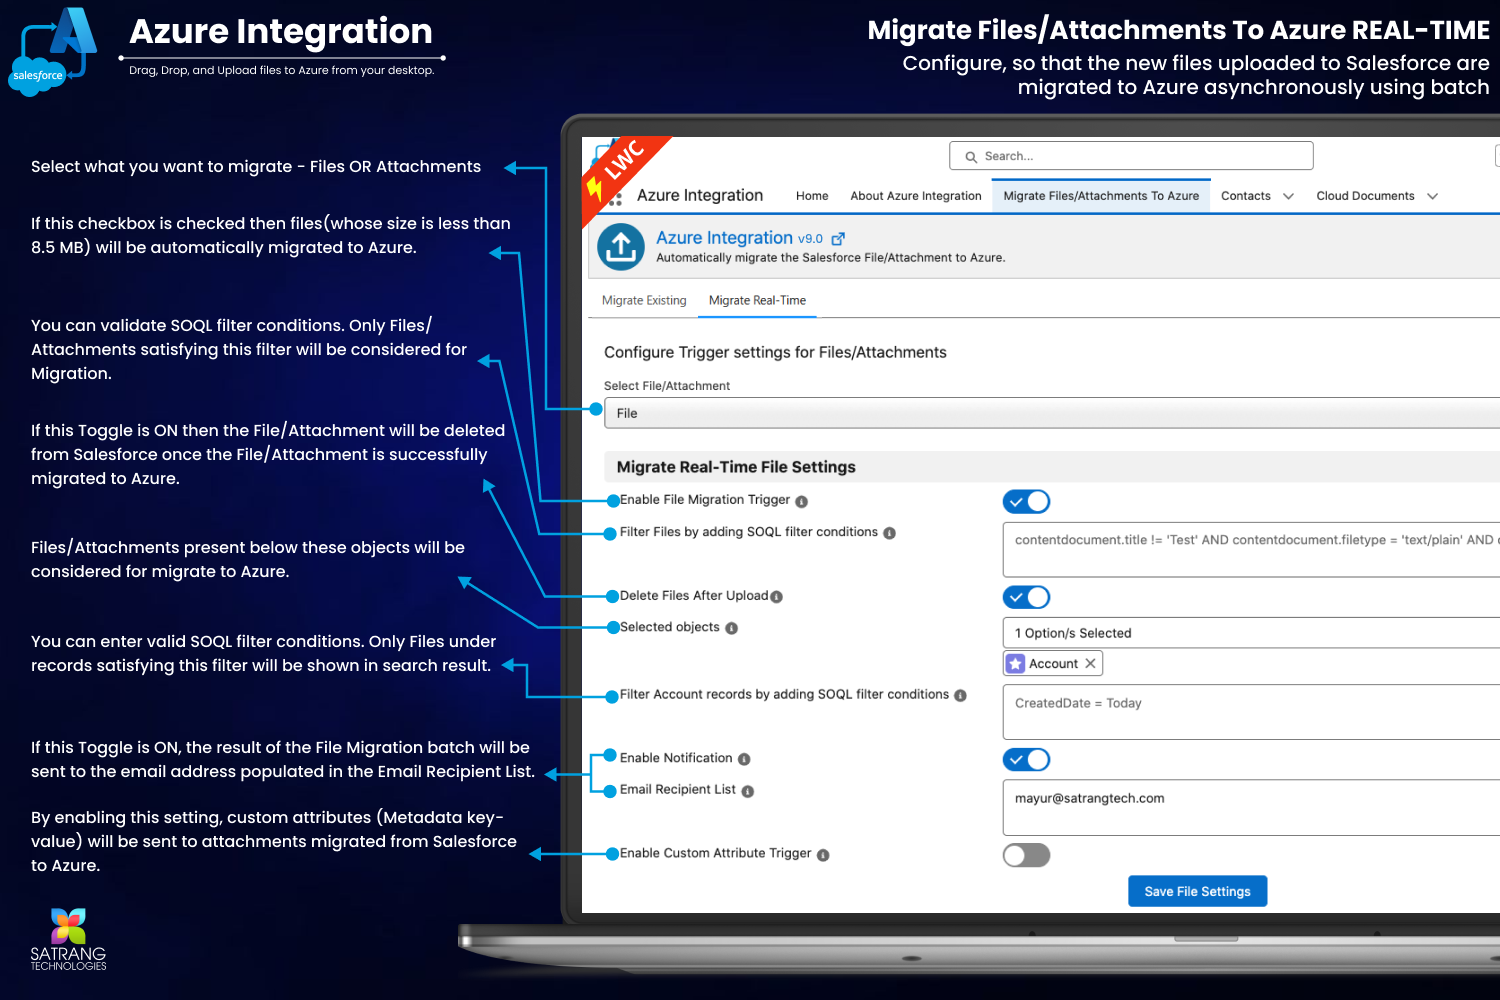
Task: Edit the file SOQL filter conditions textarea
Action: 1251,550
